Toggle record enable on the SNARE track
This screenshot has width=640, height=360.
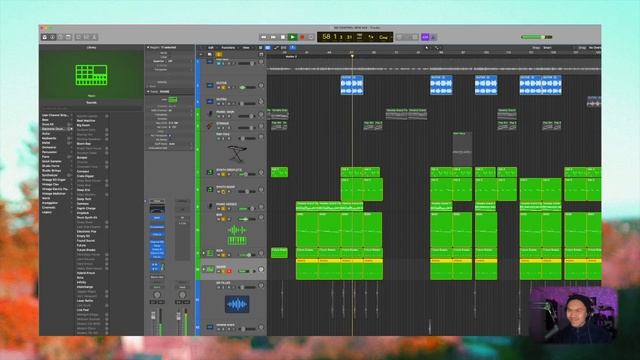[229, 271]
